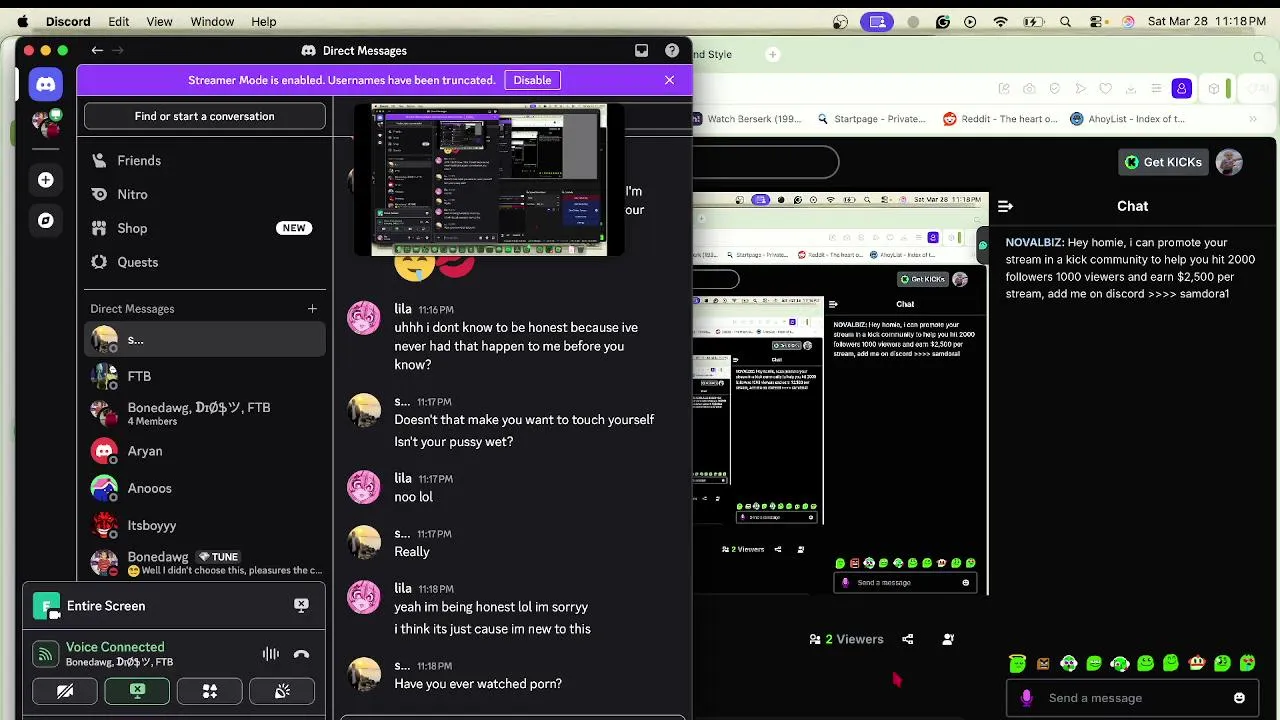The width and height of the screenshot is (1280, 720).
Task: Open direct message with FTB
Action: click(204, 376)
